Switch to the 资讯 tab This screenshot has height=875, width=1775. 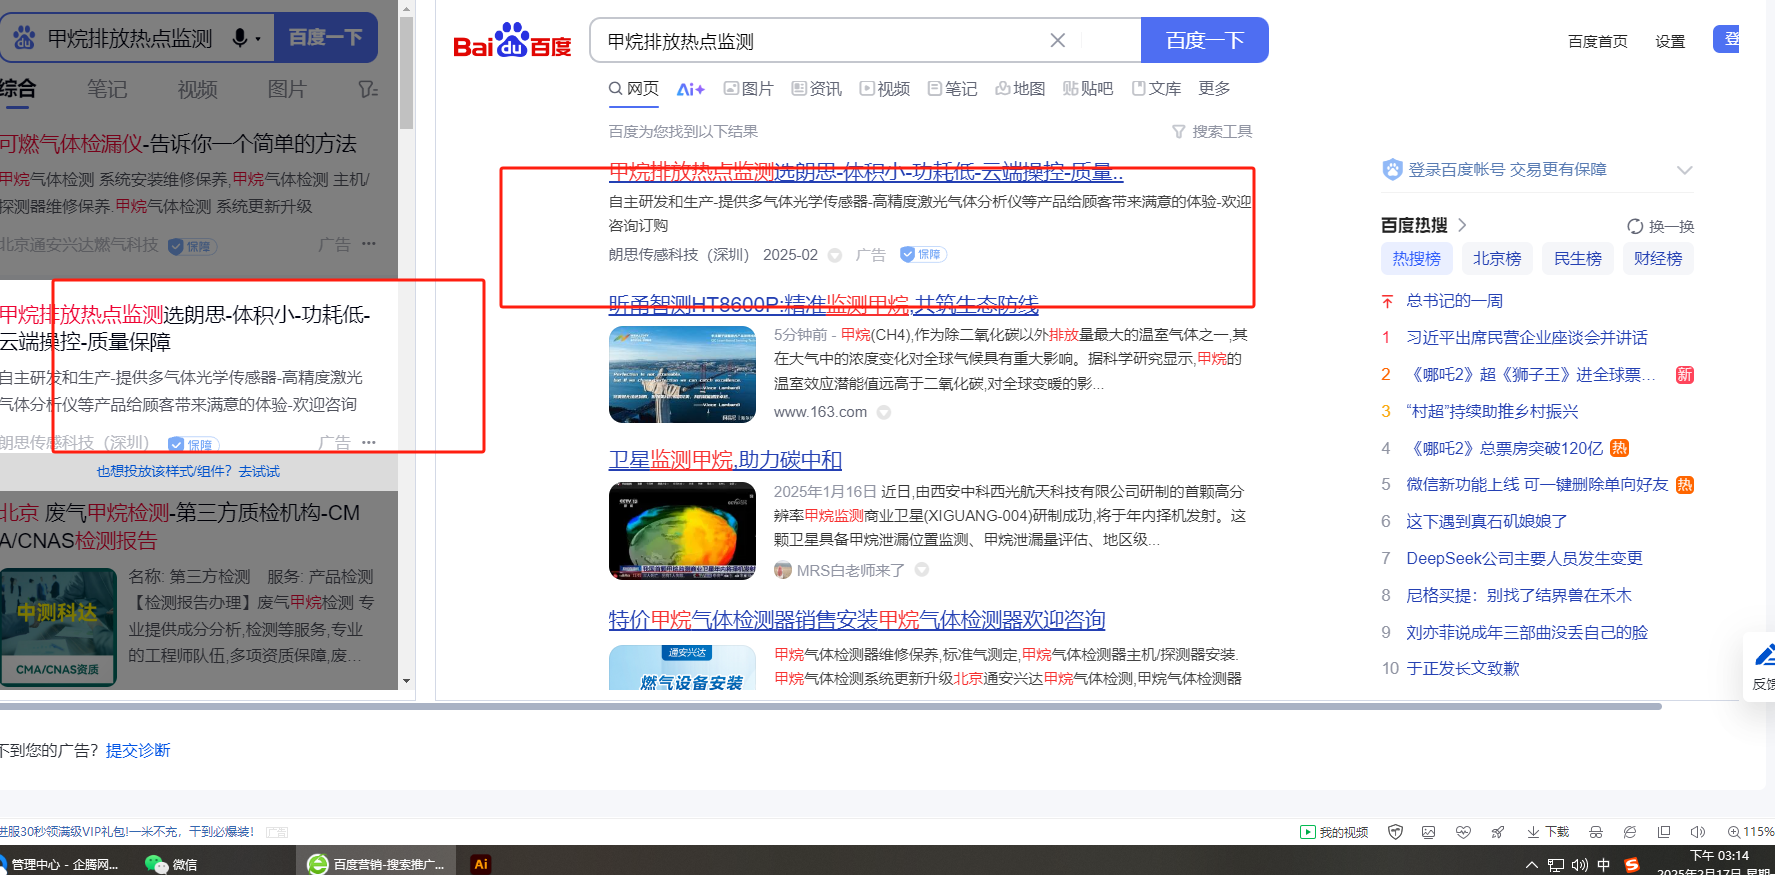pos(817,89)
